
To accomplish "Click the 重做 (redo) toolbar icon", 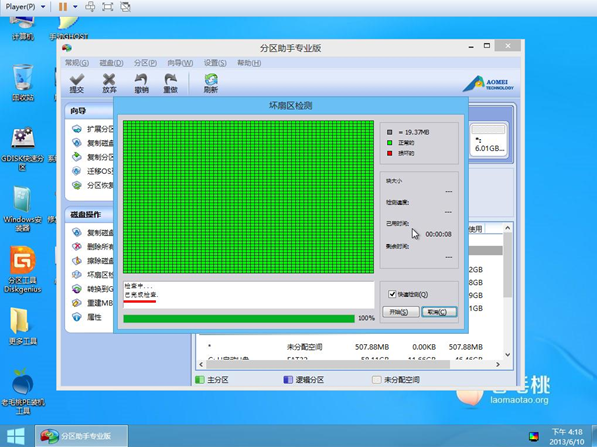I will [x=170, y=83].
